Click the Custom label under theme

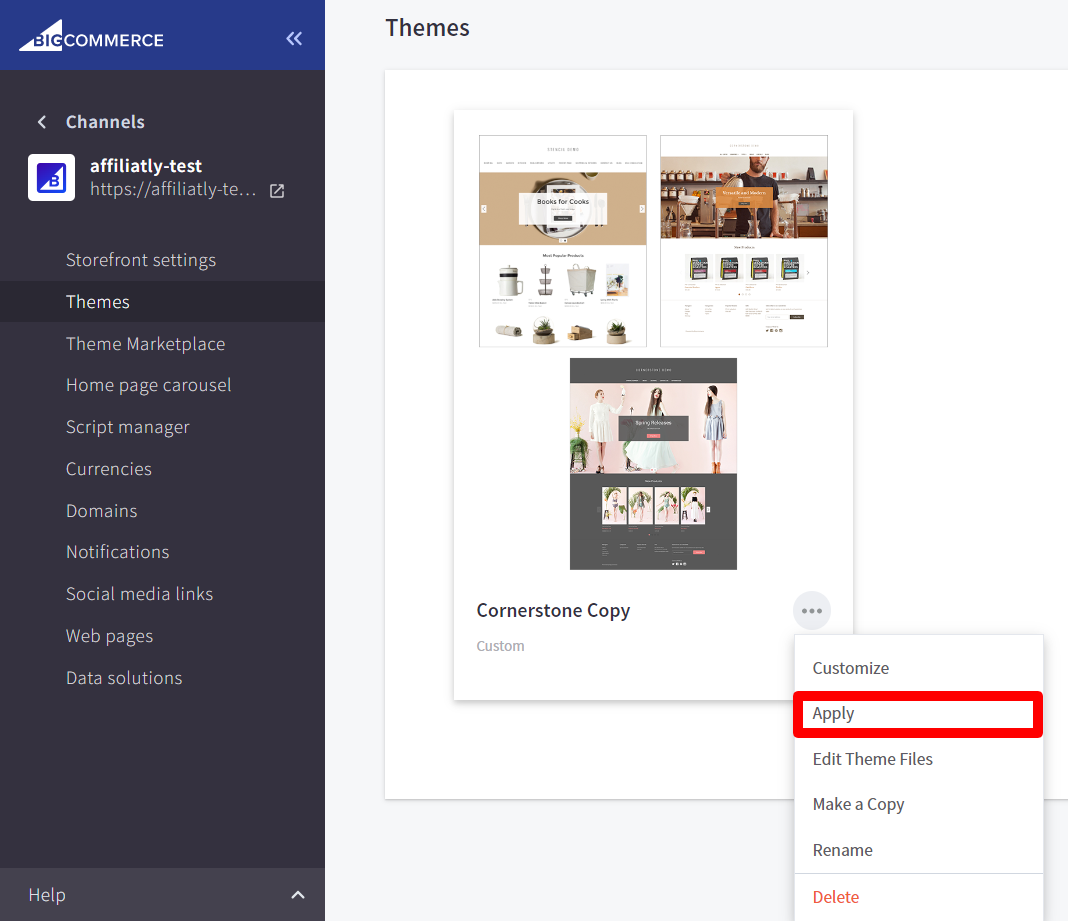[x=501, y=646]
